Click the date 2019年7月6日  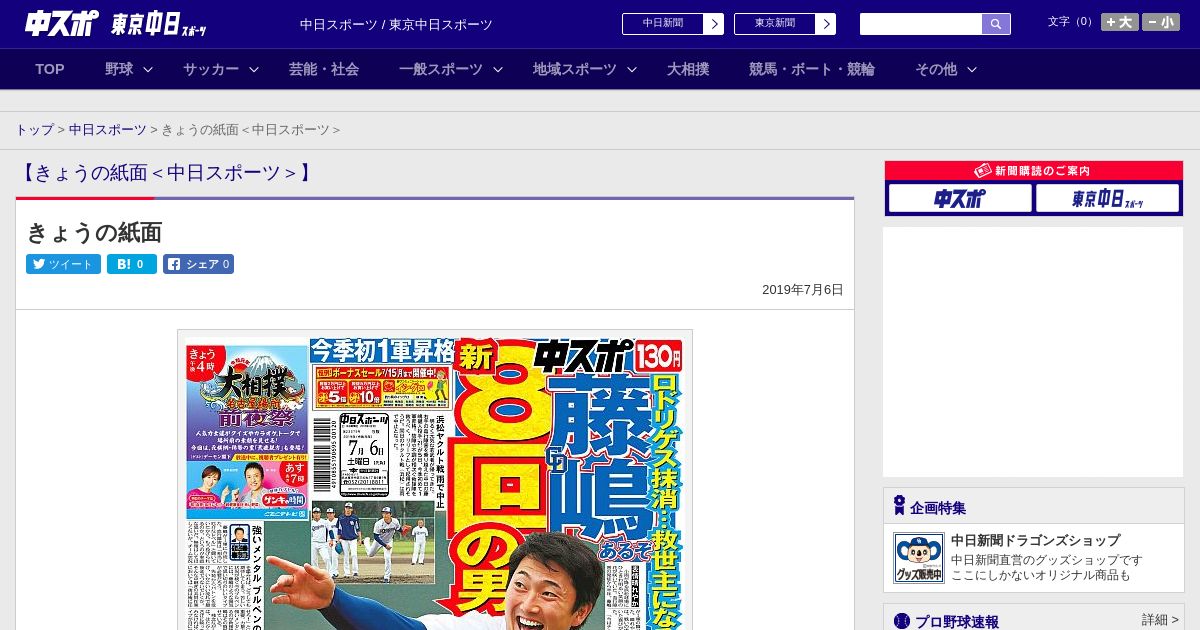click(x=803, y=290)
